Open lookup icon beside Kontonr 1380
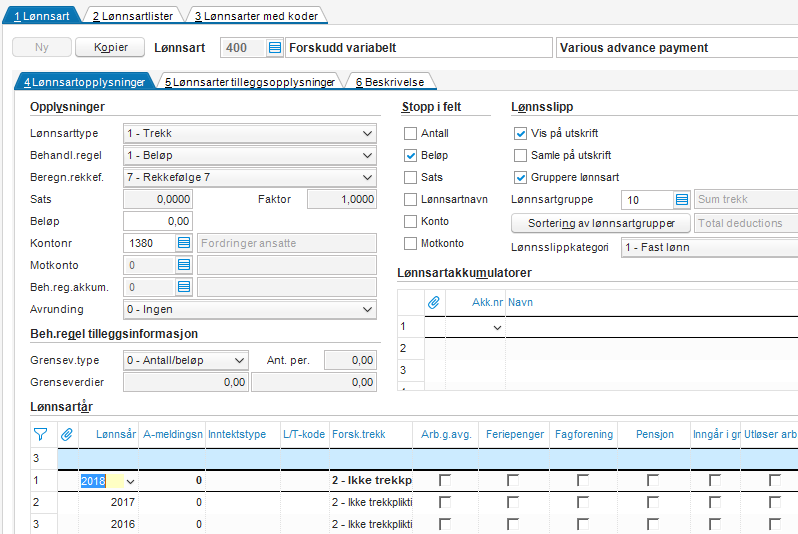The width and height of the screenshot is (798, 534). [x=184, y=243]
